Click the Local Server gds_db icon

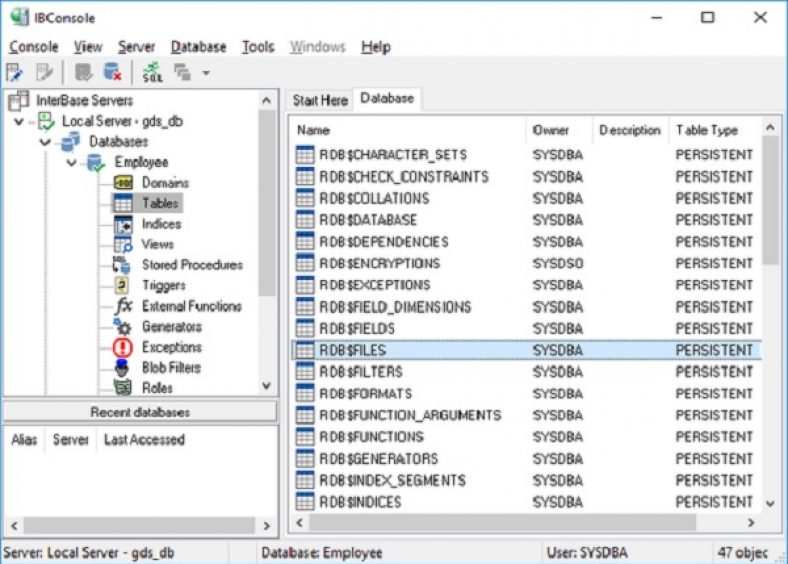point(46,121)
